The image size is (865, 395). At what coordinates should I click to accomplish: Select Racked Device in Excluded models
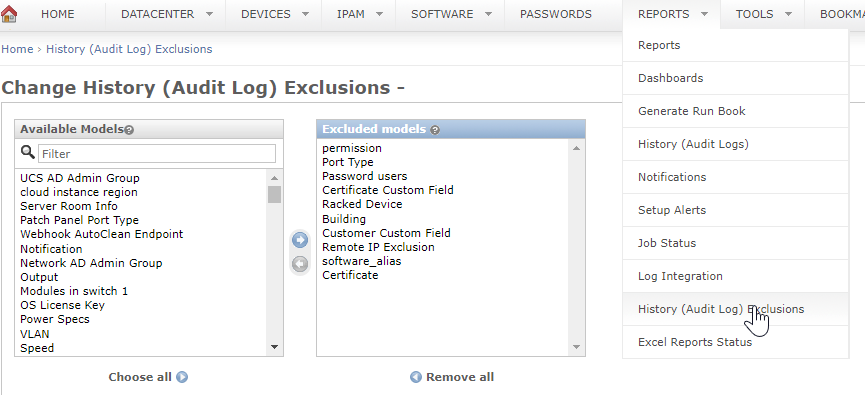tap(362, 204)
